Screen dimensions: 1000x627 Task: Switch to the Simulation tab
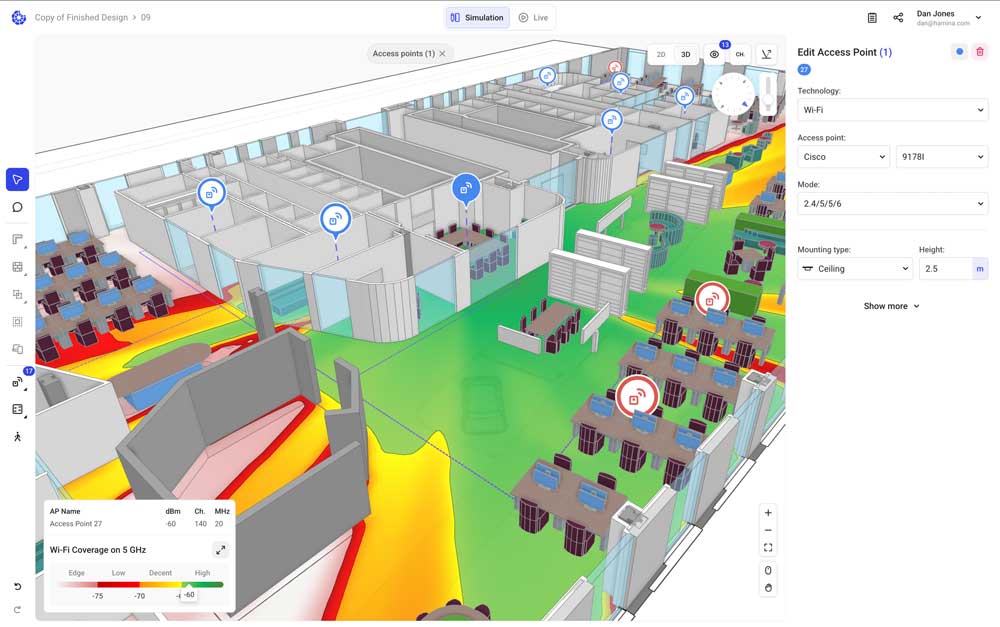coord(477,18)
